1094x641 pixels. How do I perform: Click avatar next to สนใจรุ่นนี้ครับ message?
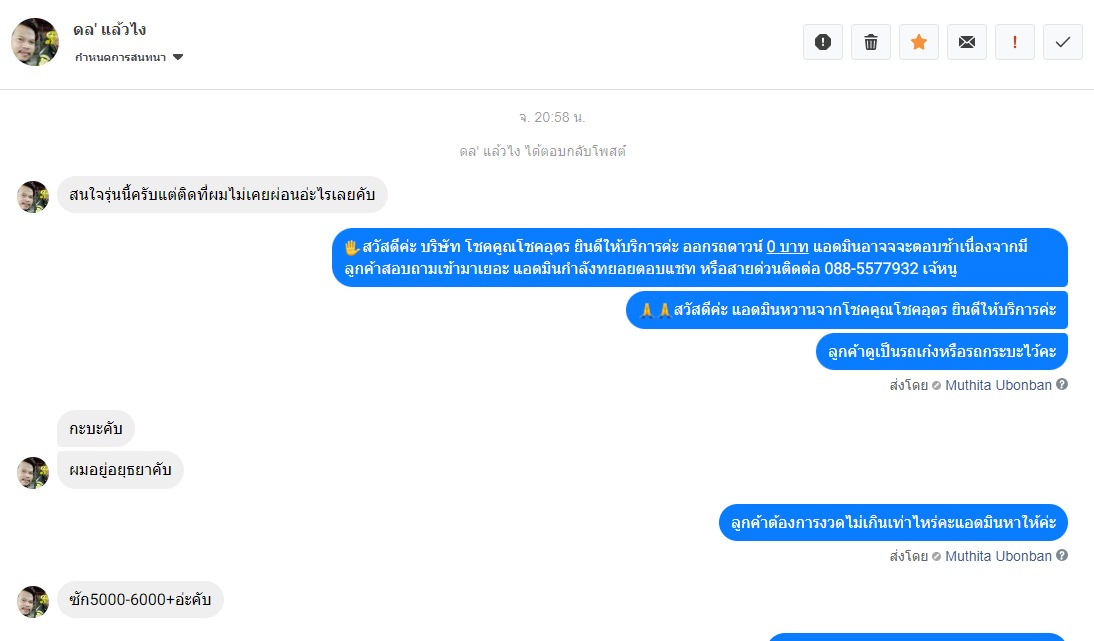coord(33,197)
